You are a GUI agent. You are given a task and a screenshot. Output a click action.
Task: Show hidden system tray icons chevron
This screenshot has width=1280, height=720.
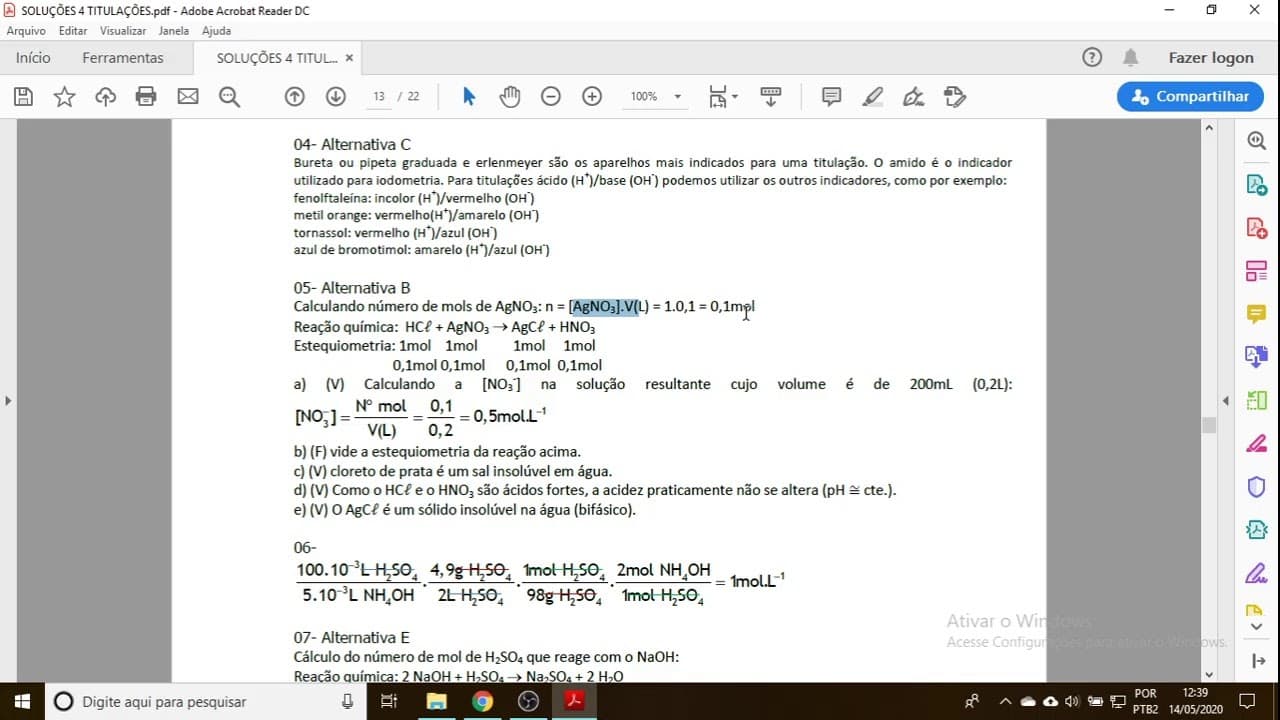click(1006, 701)
